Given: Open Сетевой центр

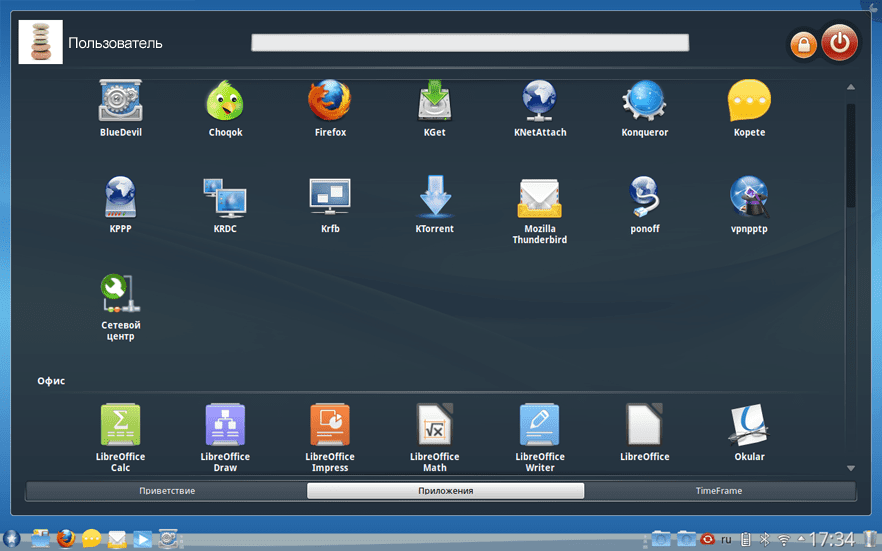Looking at the screenshot, I should pyautogui.click(x=120, y=307).
